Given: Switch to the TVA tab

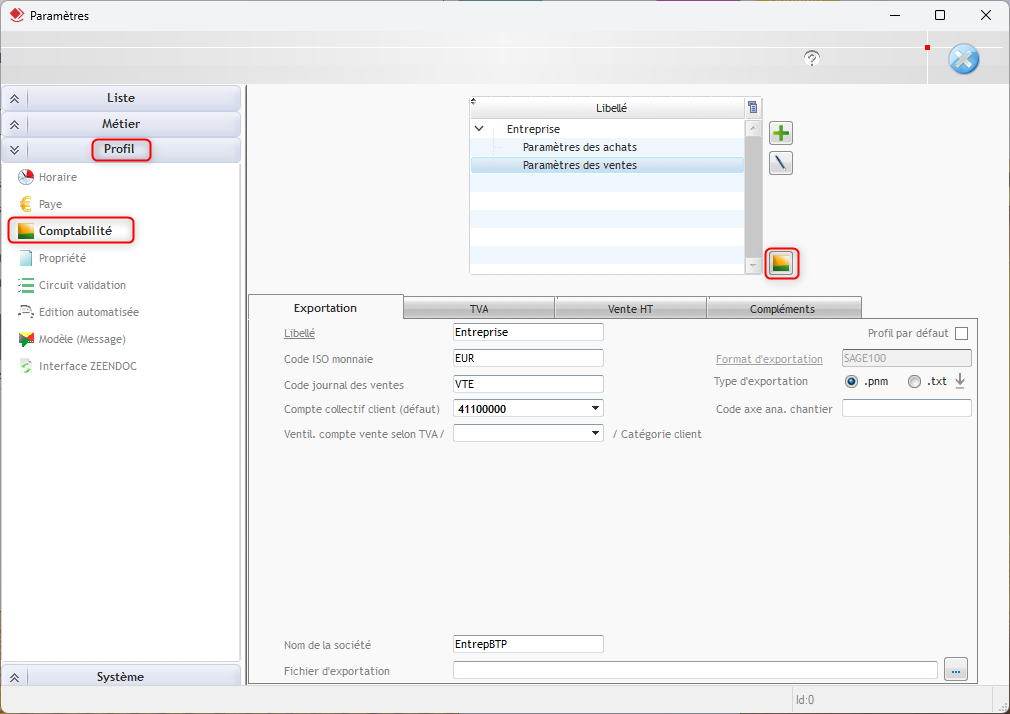Looking at the screenshot, I should point(479,309).
